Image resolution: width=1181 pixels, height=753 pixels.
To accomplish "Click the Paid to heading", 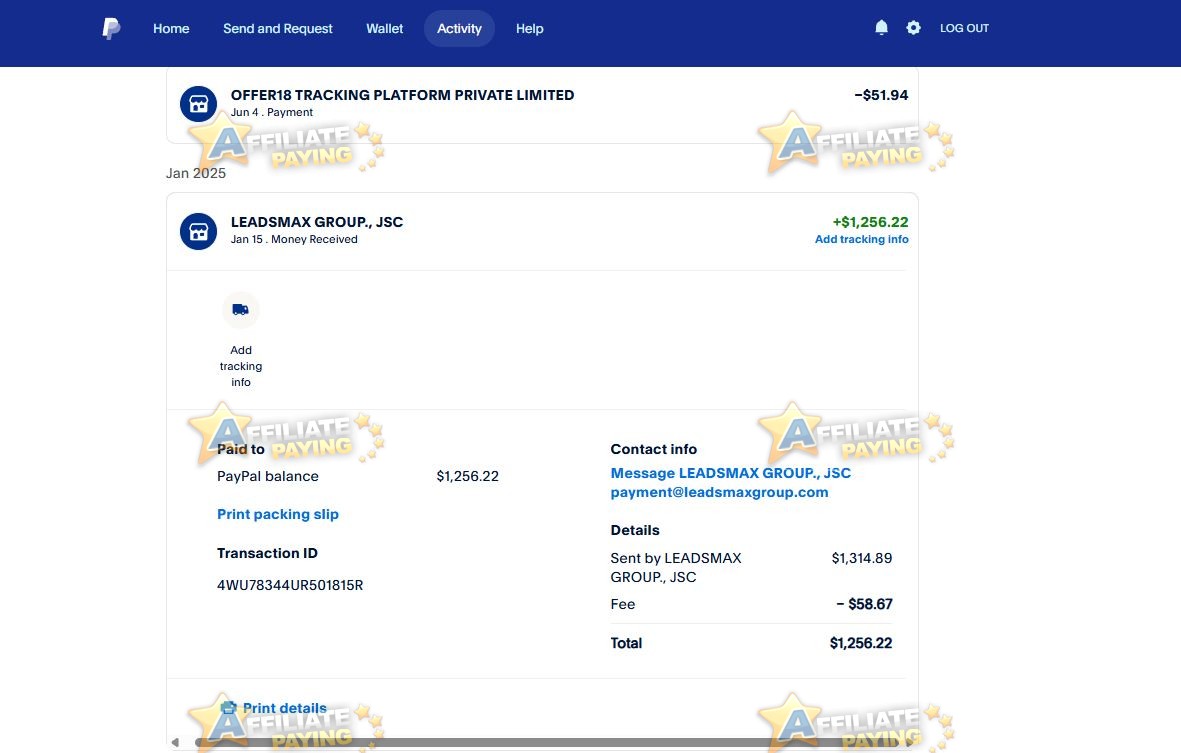I will pyautogui.click(x=241, y=450).
